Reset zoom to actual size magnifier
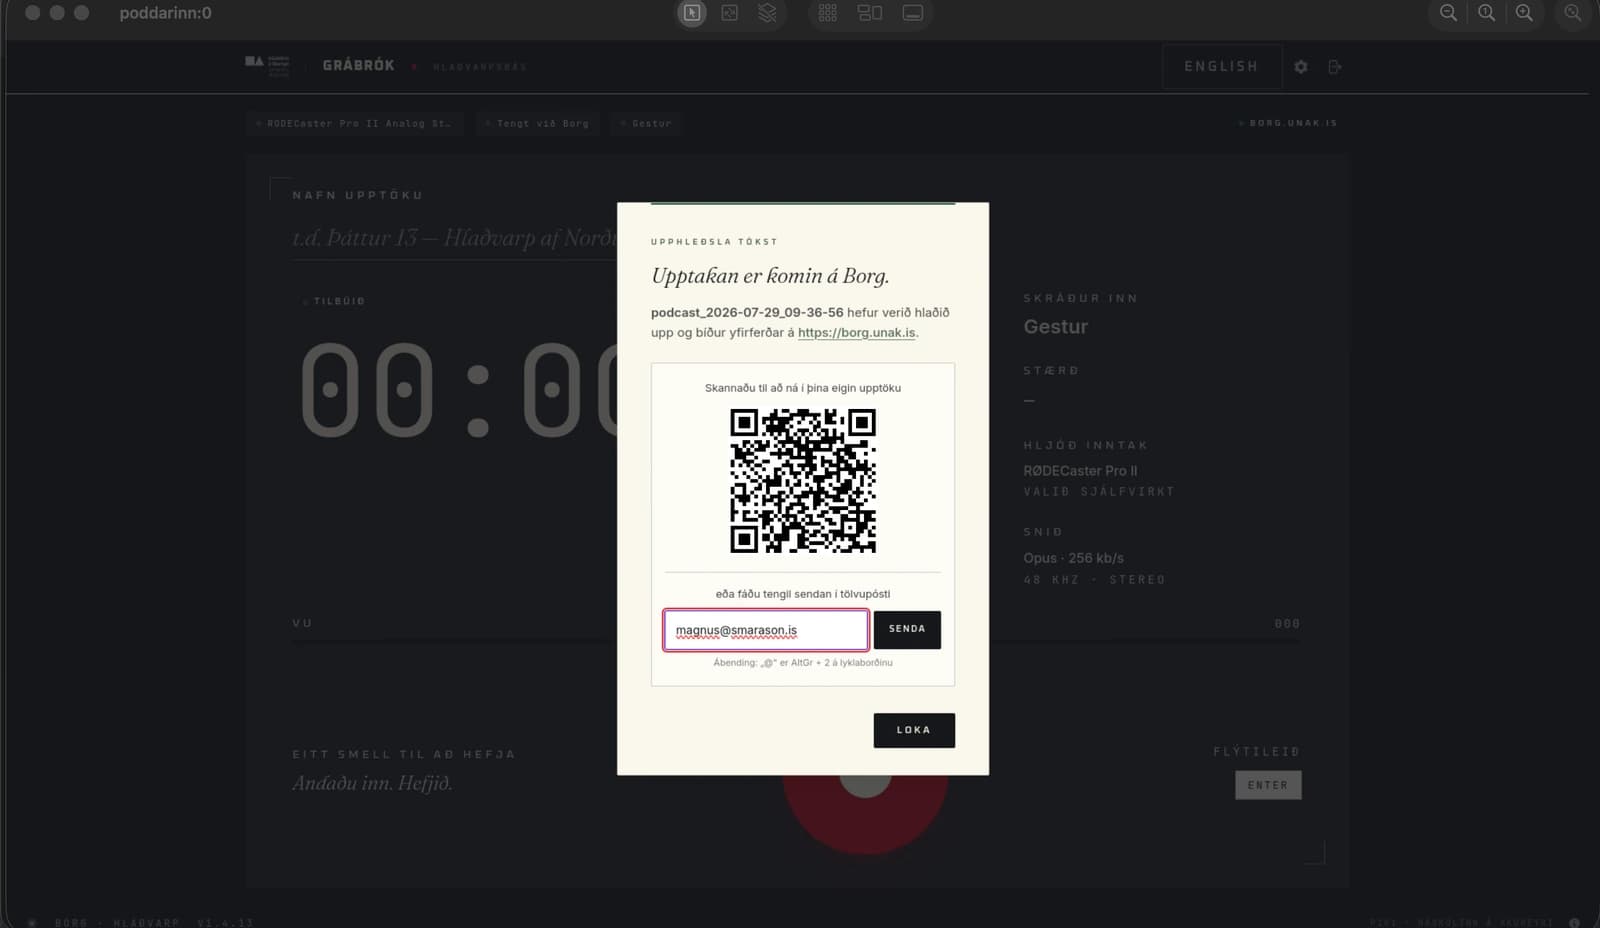 tap(1487, 13)
